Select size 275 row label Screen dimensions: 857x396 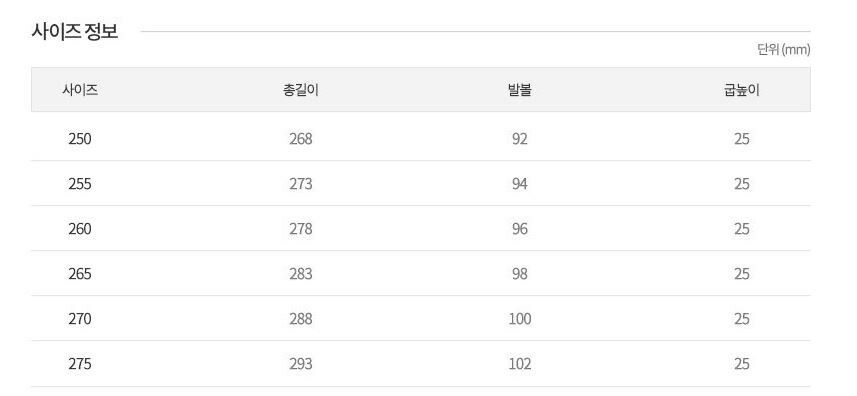coord(80,364)
